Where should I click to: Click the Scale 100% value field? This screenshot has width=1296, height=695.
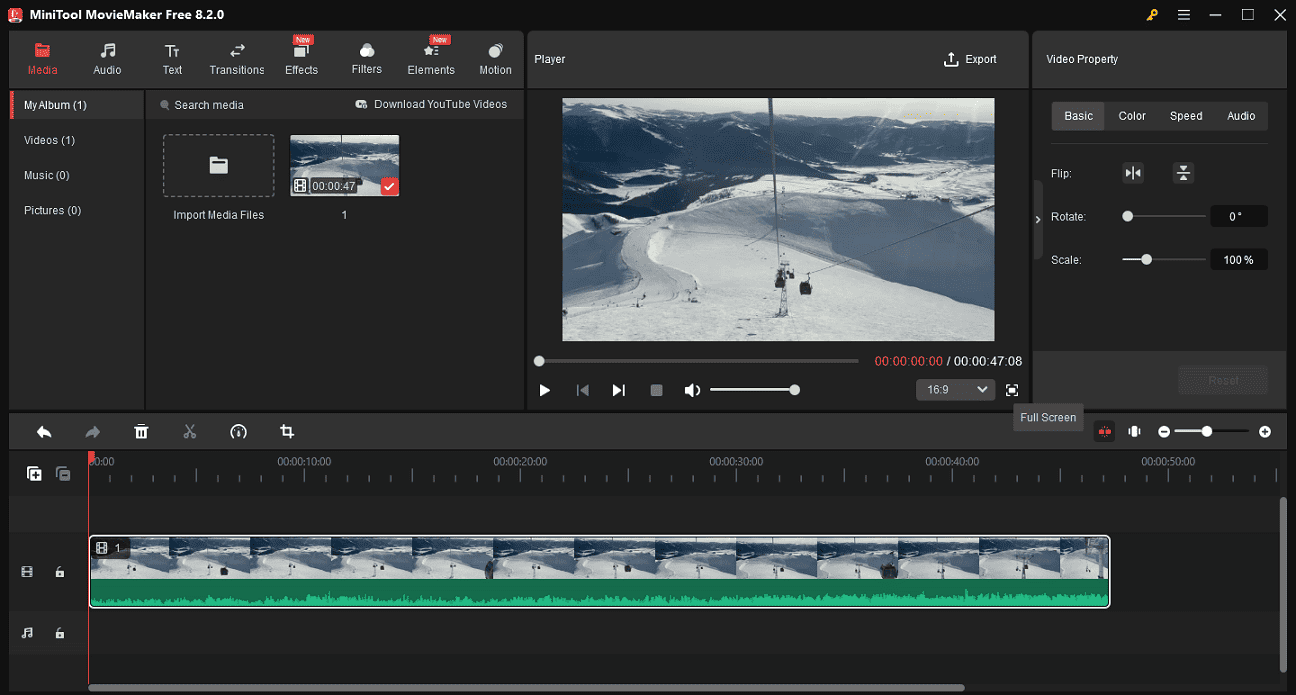click(x=1239, y=259)
